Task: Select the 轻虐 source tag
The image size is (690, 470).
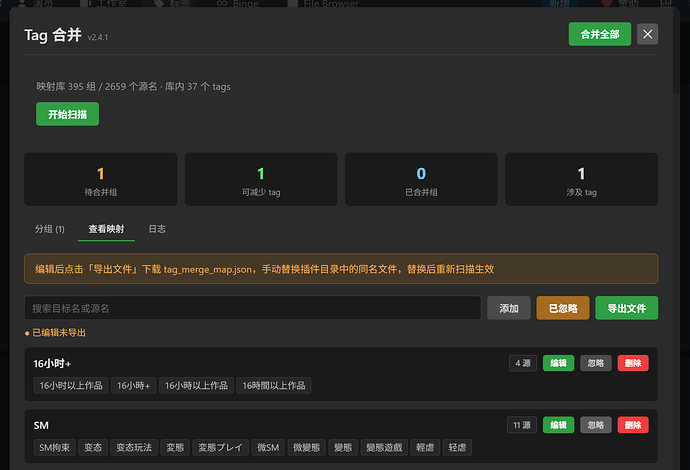Action: pos(457,448)
